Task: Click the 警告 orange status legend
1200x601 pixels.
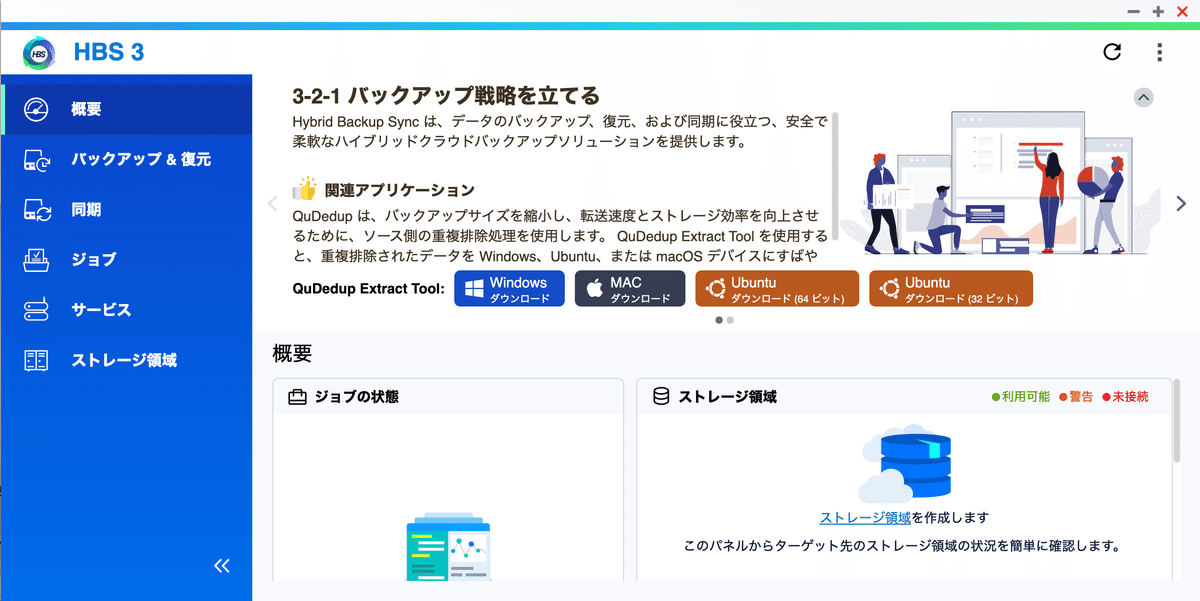Action: click(1075, 397)
